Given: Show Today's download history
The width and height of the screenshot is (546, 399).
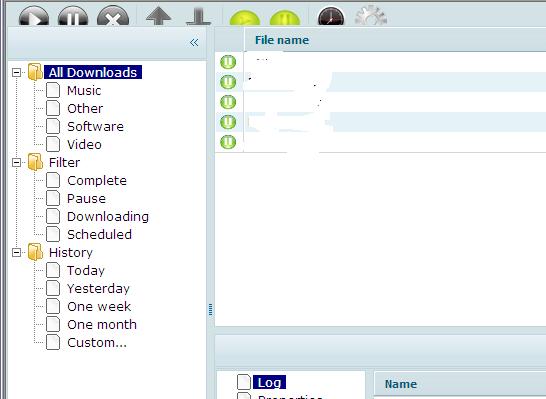Looking at the screenshot, I should 86,271.
